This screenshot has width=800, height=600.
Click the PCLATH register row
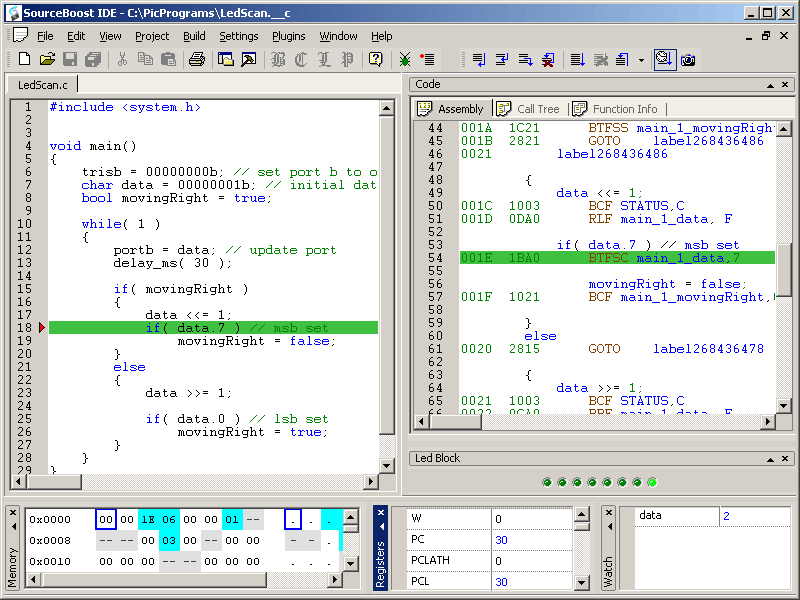point(490,561)
